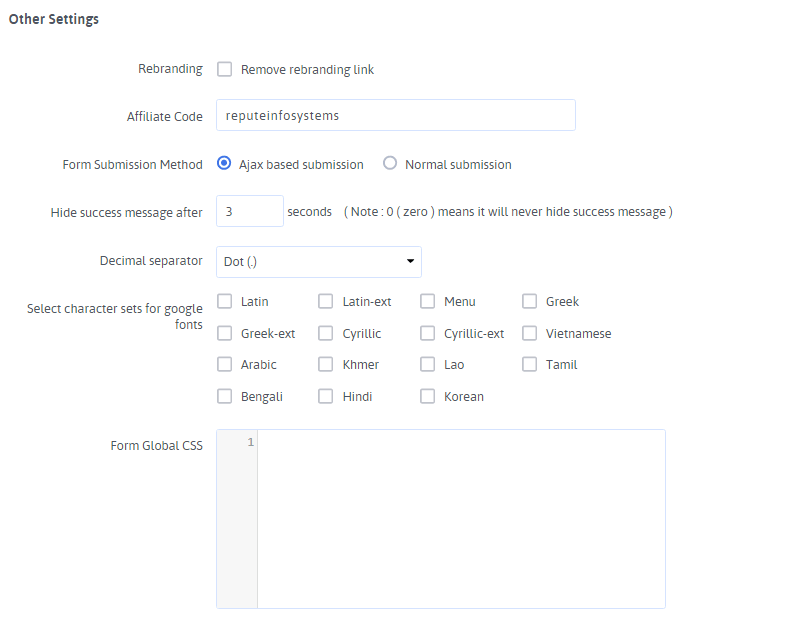Check the Khmer character set
Screen dimensions: 807x625
[326, 365]
